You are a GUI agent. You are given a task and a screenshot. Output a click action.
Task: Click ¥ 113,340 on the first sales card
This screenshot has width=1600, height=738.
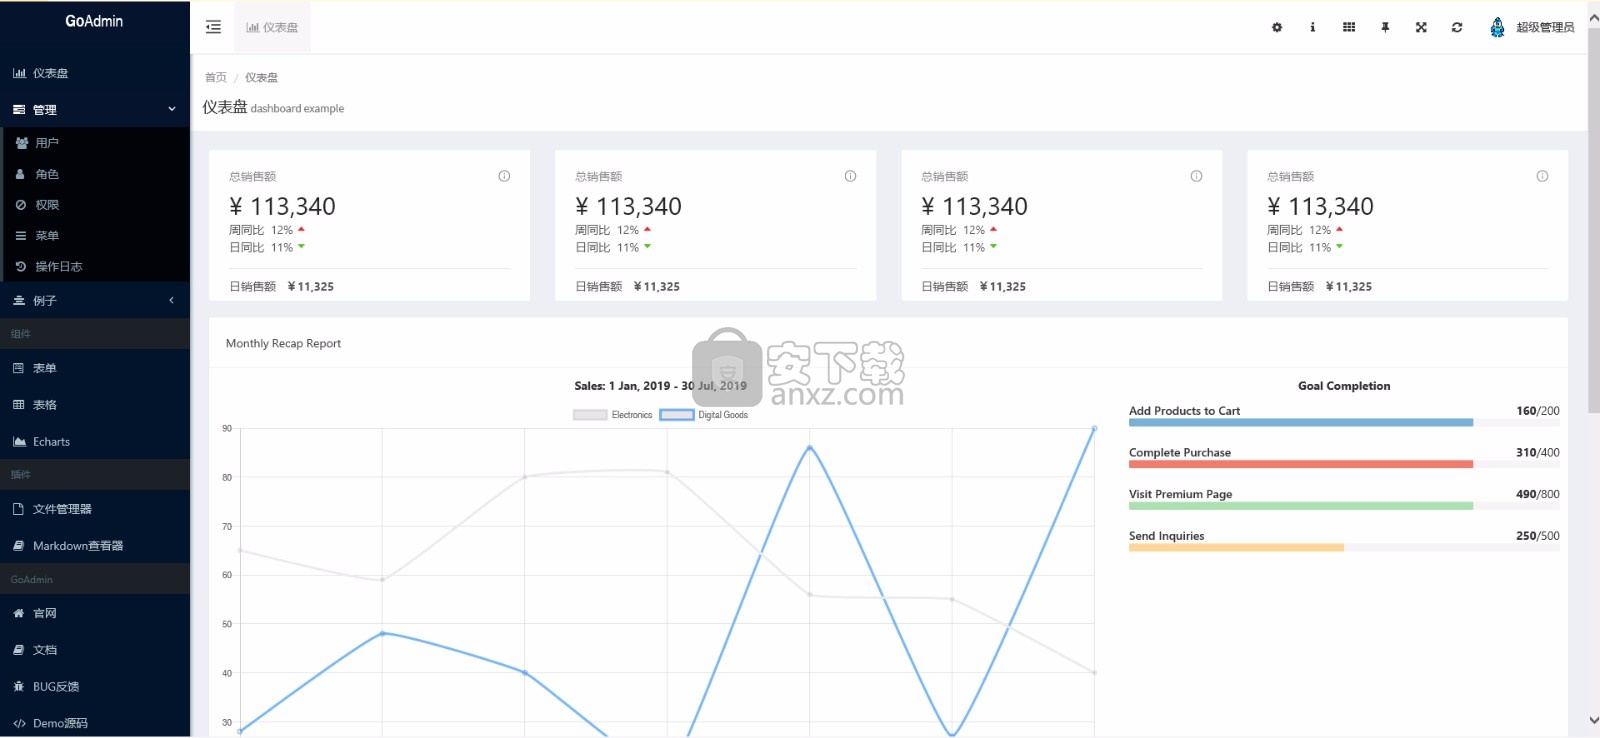(x=282, y=206)
